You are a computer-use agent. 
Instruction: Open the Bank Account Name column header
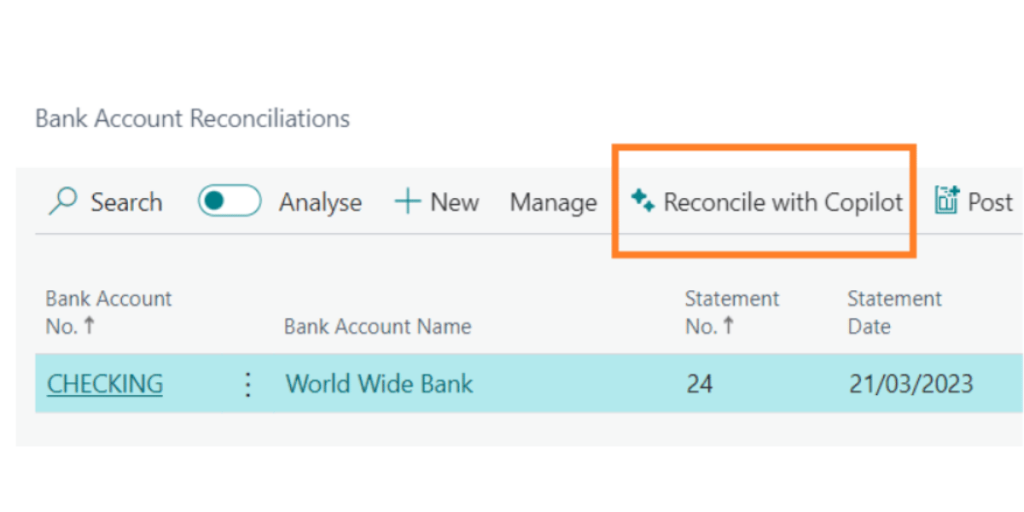click(377, 327)
